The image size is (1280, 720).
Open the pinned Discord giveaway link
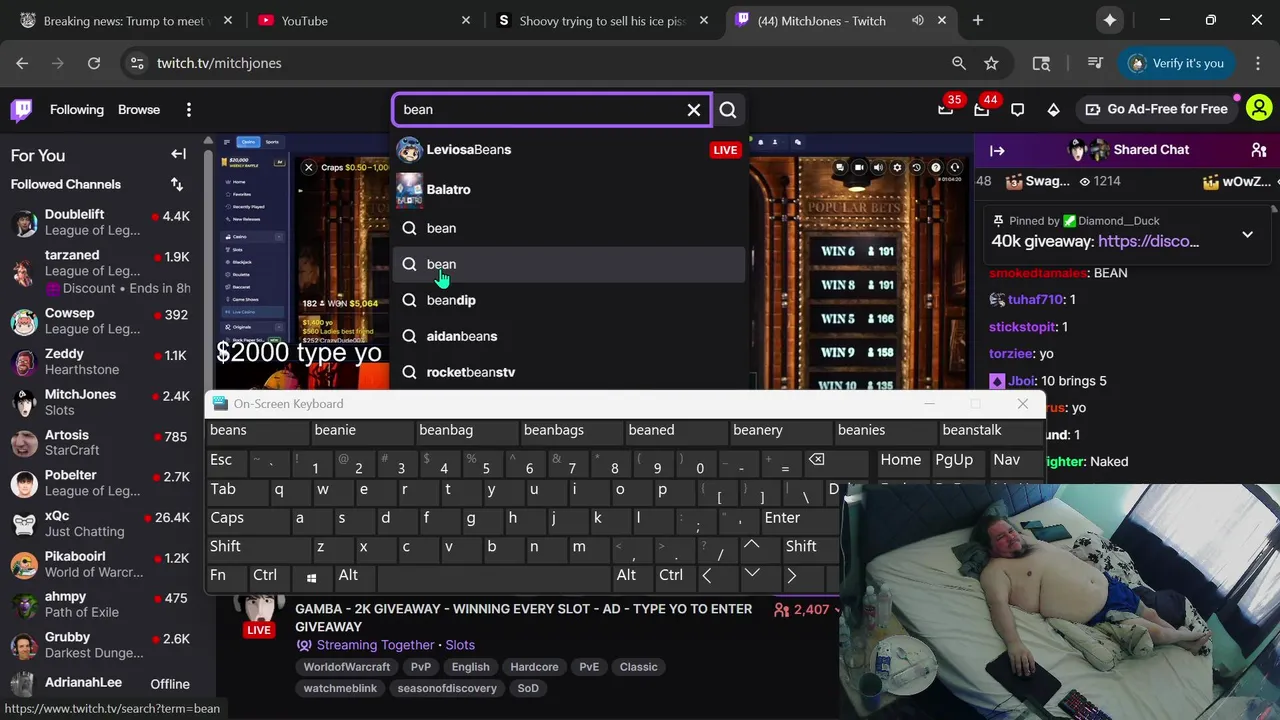tap(1148, 241)
